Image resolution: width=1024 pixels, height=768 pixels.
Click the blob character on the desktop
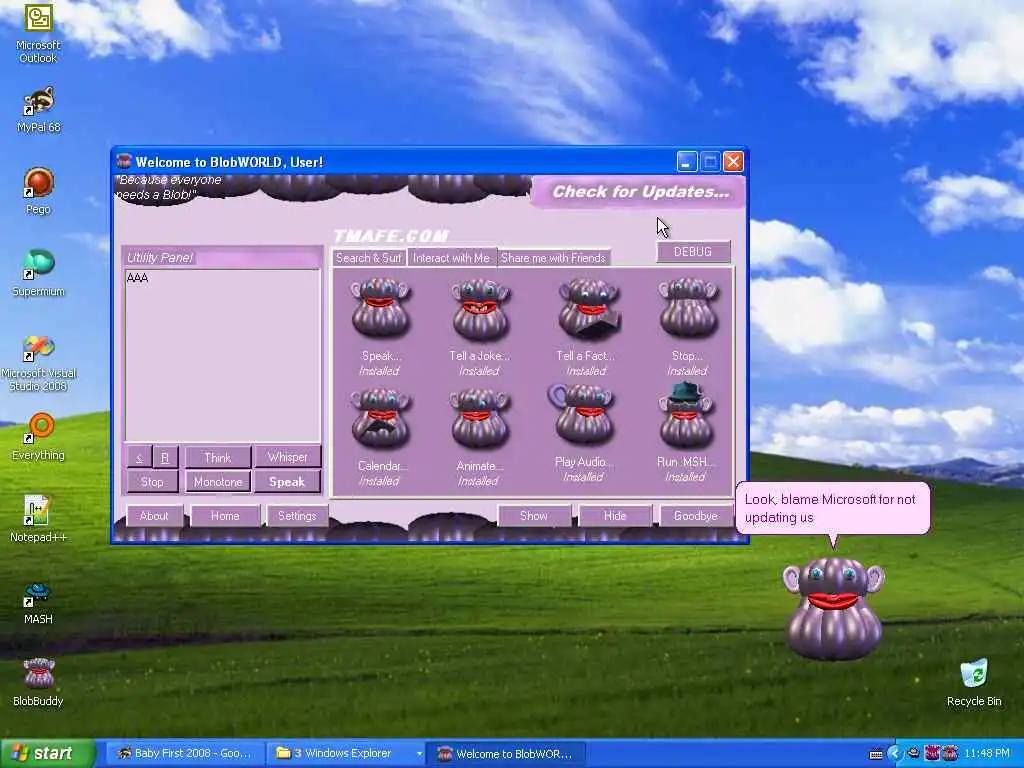tap(833, 607)
